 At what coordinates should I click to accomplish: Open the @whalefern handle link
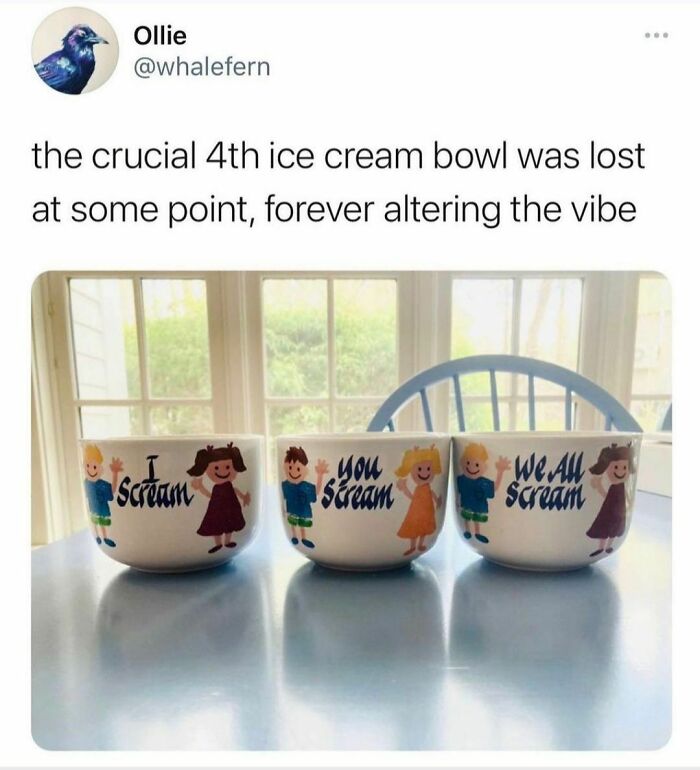(x=201, y=67)
